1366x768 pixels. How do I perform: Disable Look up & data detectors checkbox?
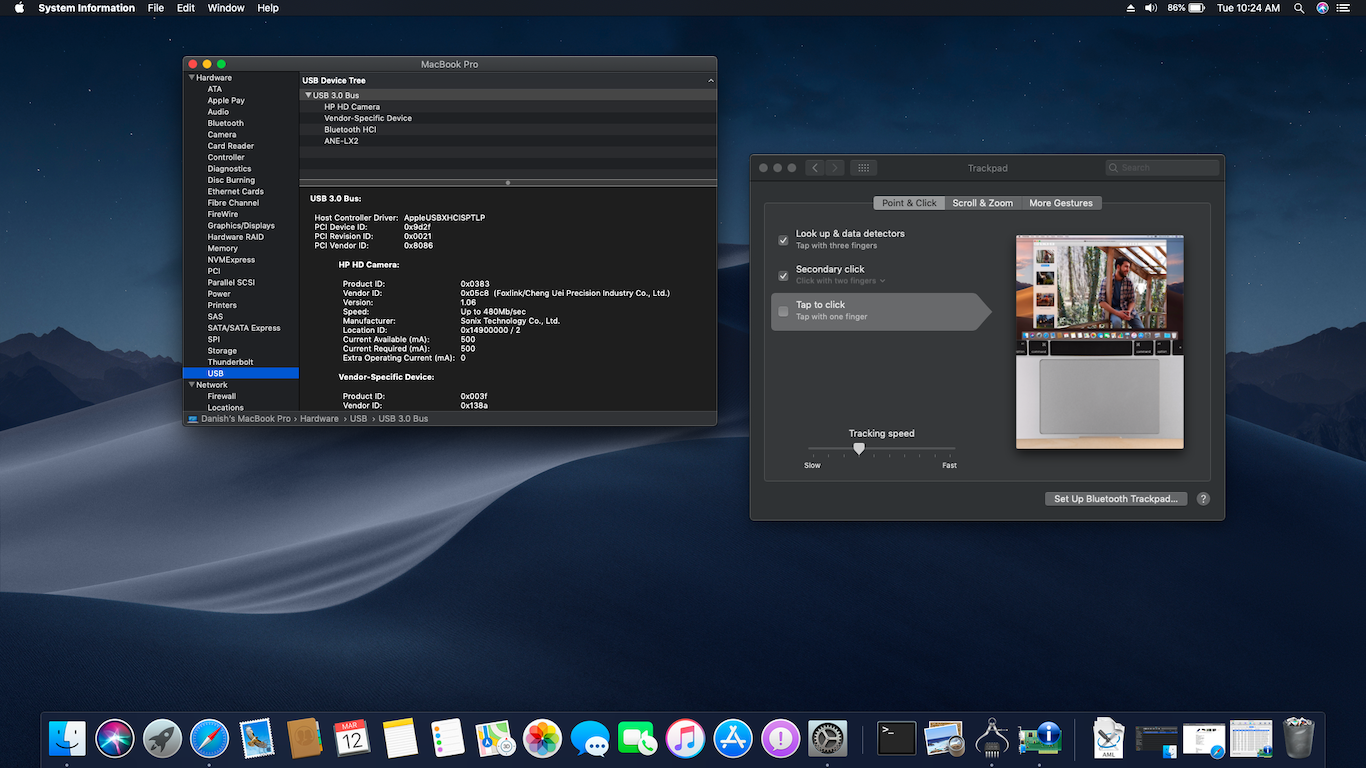tap(783, 240)
